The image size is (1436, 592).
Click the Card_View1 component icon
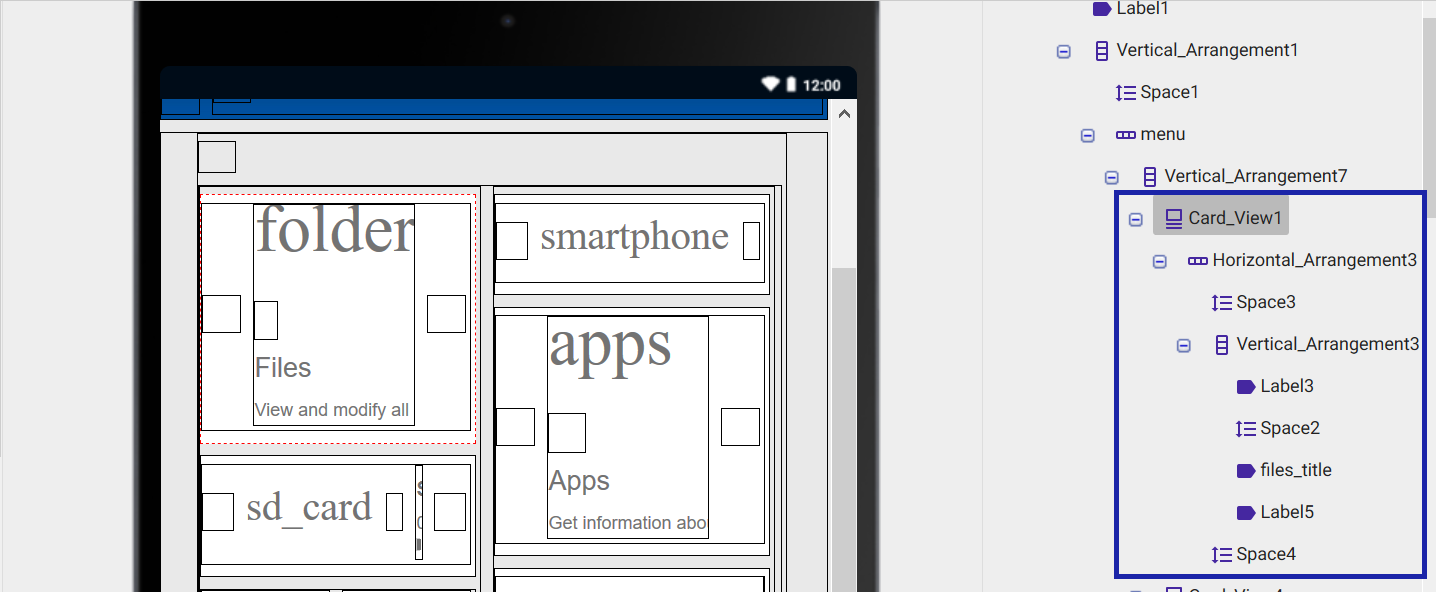[x=1174, y=218]
